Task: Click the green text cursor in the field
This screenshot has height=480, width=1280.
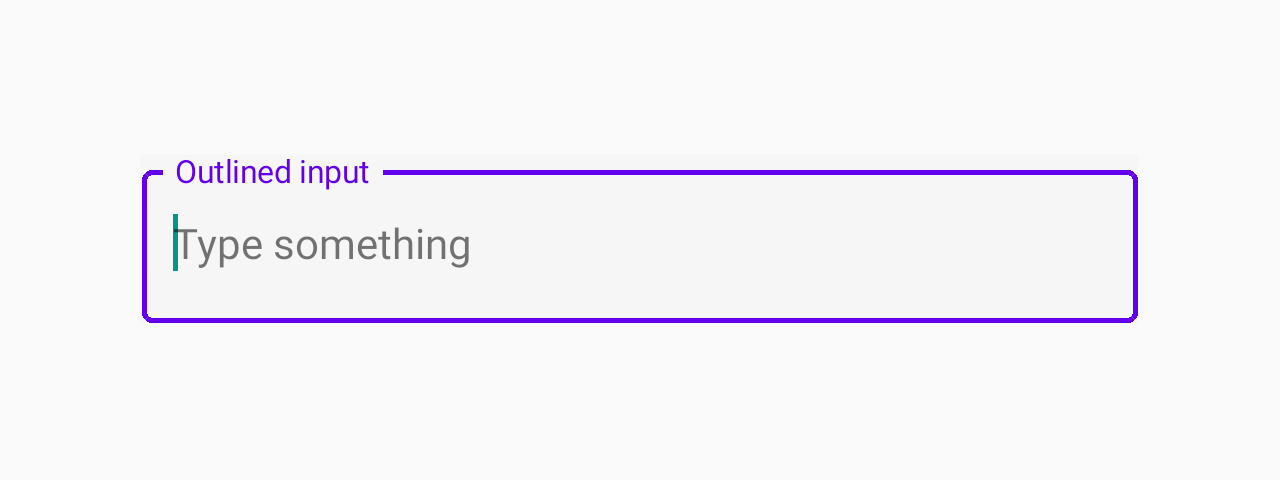Action: (175, 242)
